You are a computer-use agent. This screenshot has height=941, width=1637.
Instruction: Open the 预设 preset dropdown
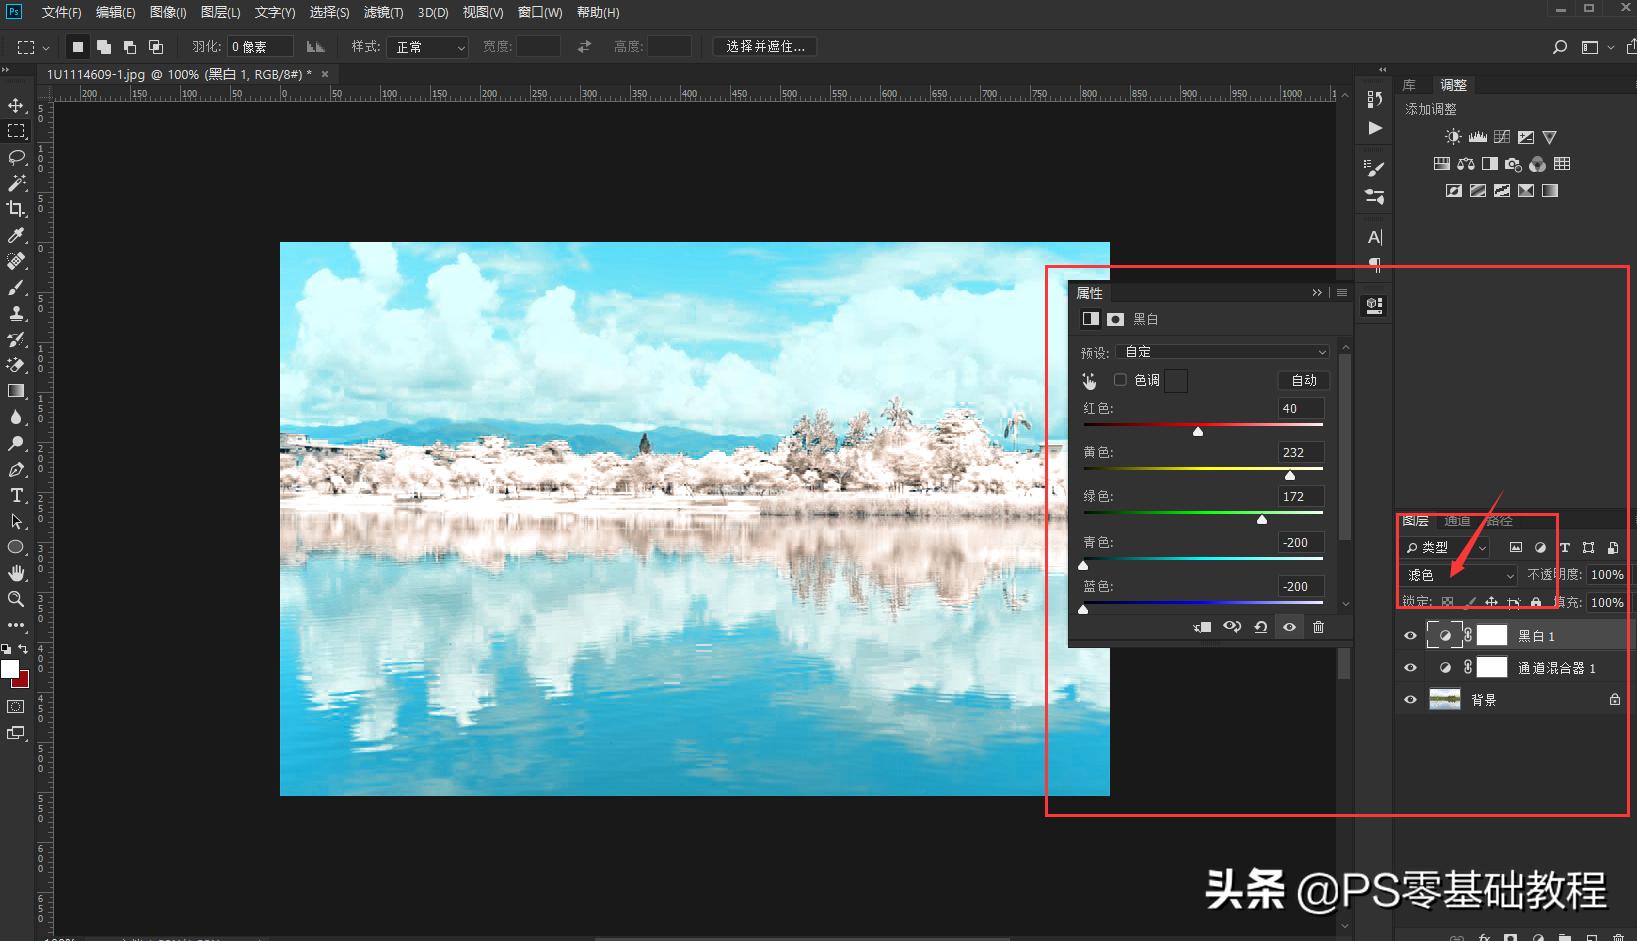[1223, 352]
